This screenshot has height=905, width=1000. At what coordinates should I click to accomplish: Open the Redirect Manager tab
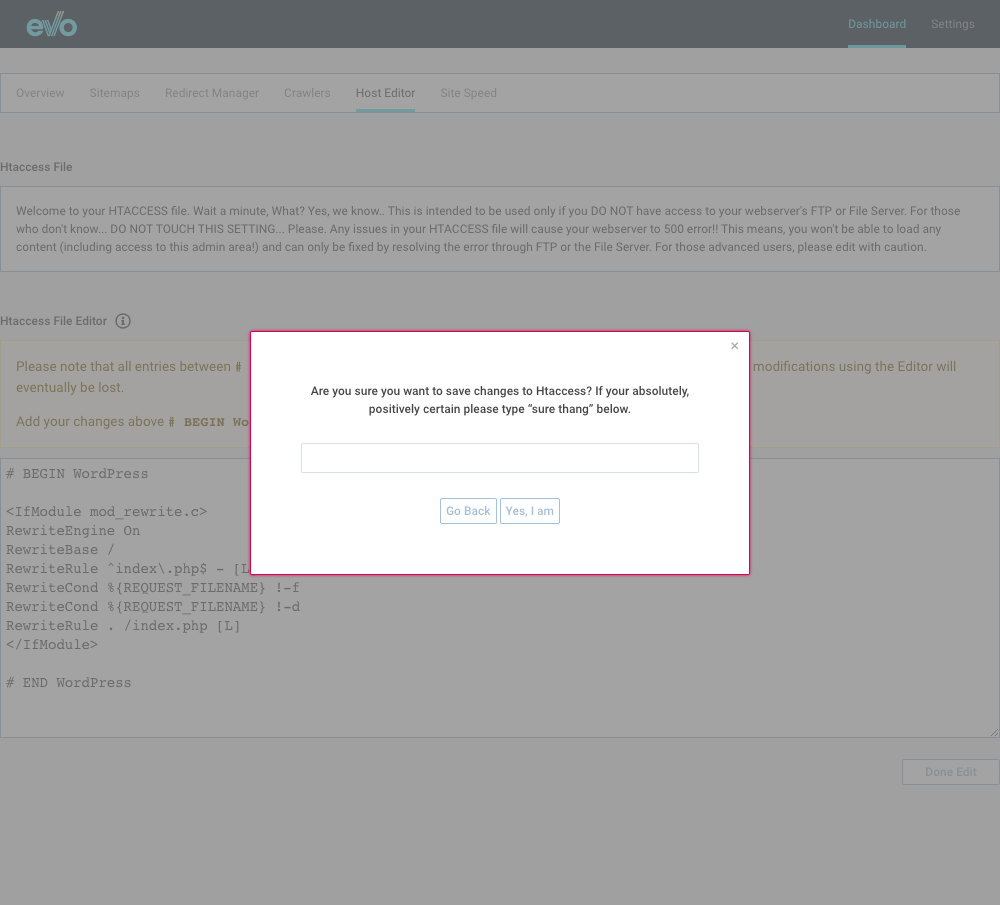click(x=212, y=93)
